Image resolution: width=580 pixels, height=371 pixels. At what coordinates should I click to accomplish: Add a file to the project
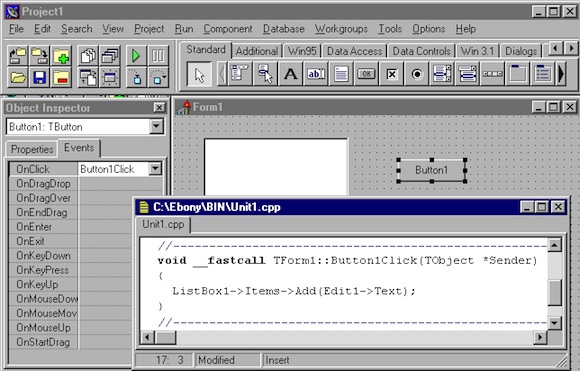coord(61,56)
